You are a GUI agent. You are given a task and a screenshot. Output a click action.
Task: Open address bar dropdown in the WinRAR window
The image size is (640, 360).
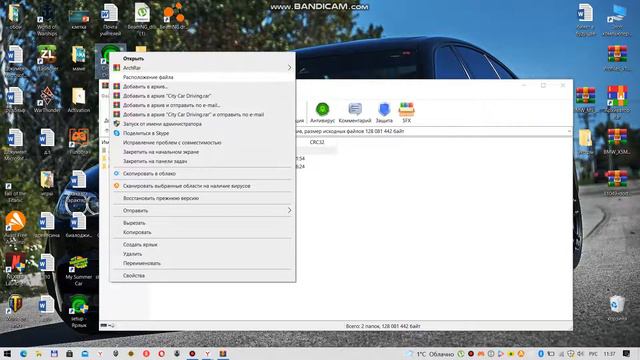(569, 131)
